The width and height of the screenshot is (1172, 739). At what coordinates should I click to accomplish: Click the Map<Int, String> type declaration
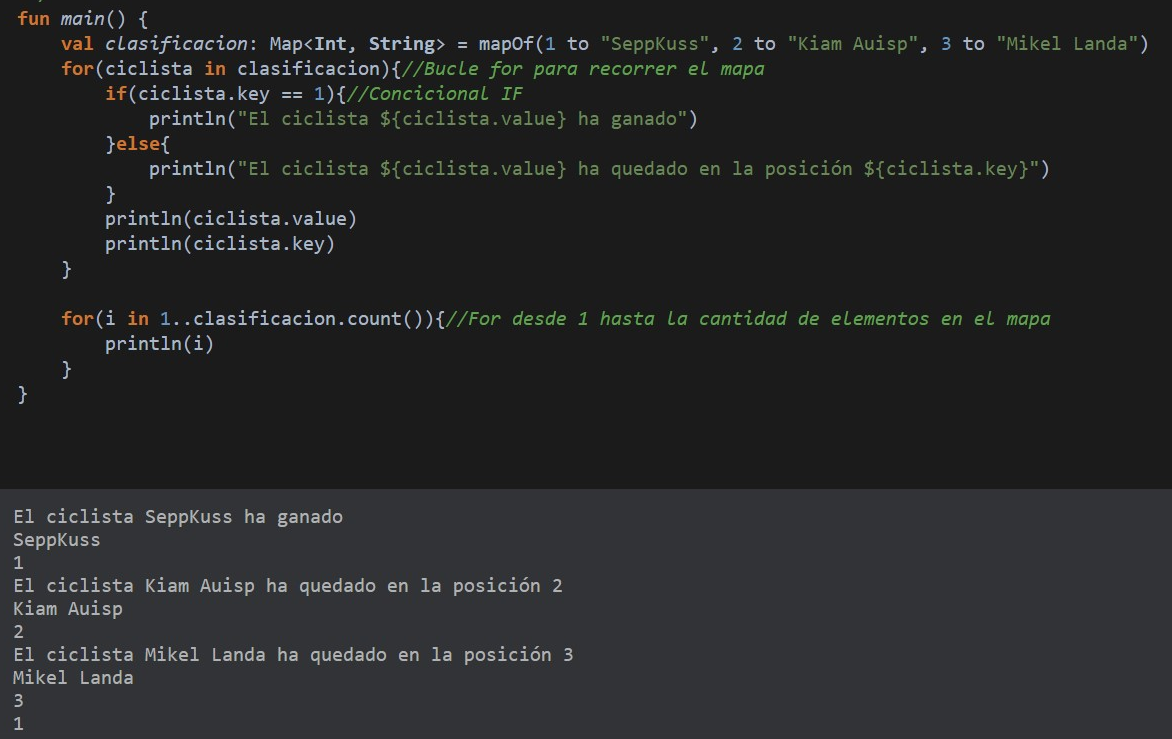point(357,44)
